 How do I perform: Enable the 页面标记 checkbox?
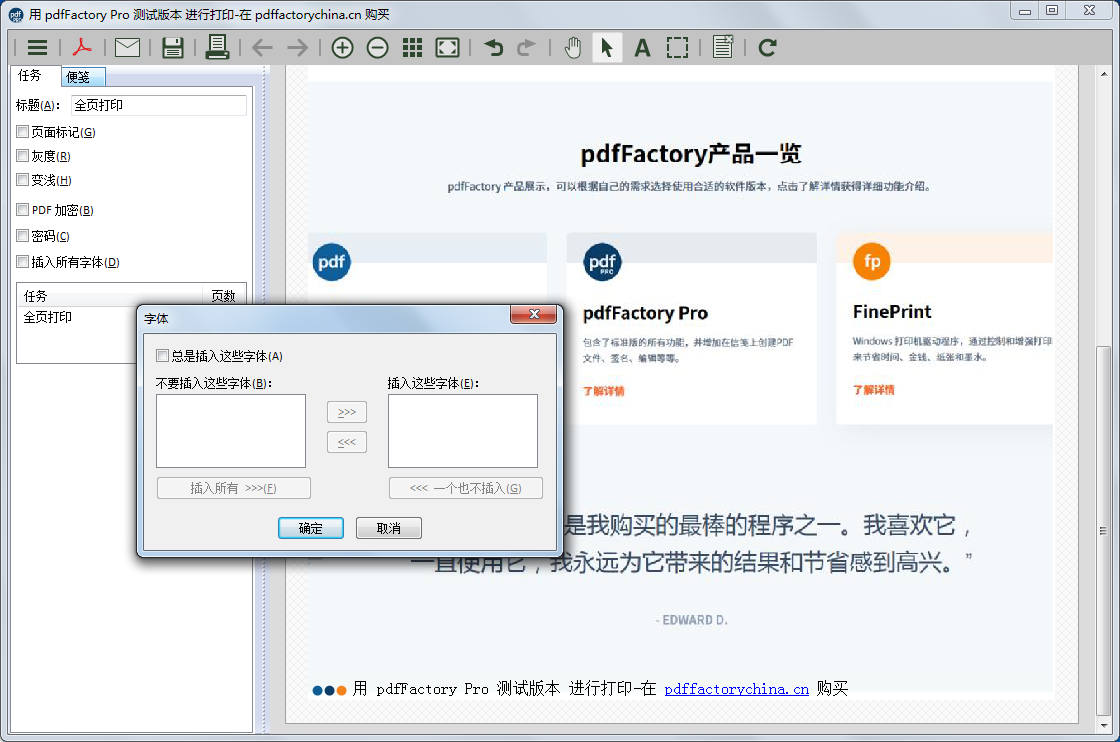click(x=23, y=132)
